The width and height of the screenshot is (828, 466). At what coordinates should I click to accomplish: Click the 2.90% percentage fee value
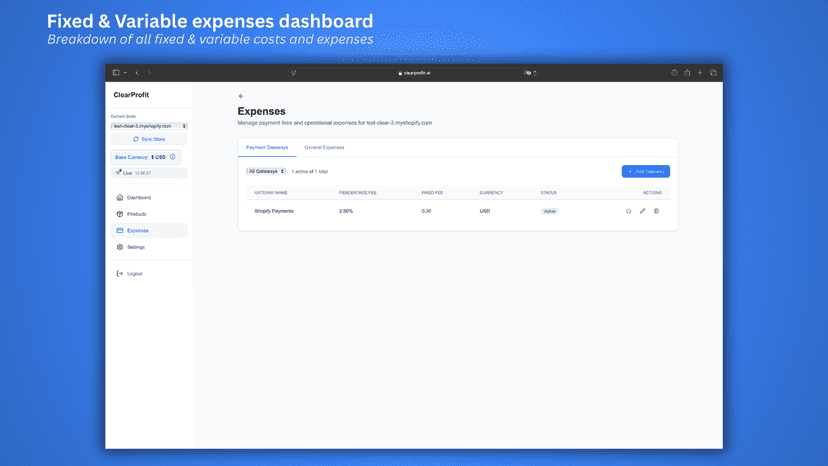pyautogui.click(x=346, y=211)
